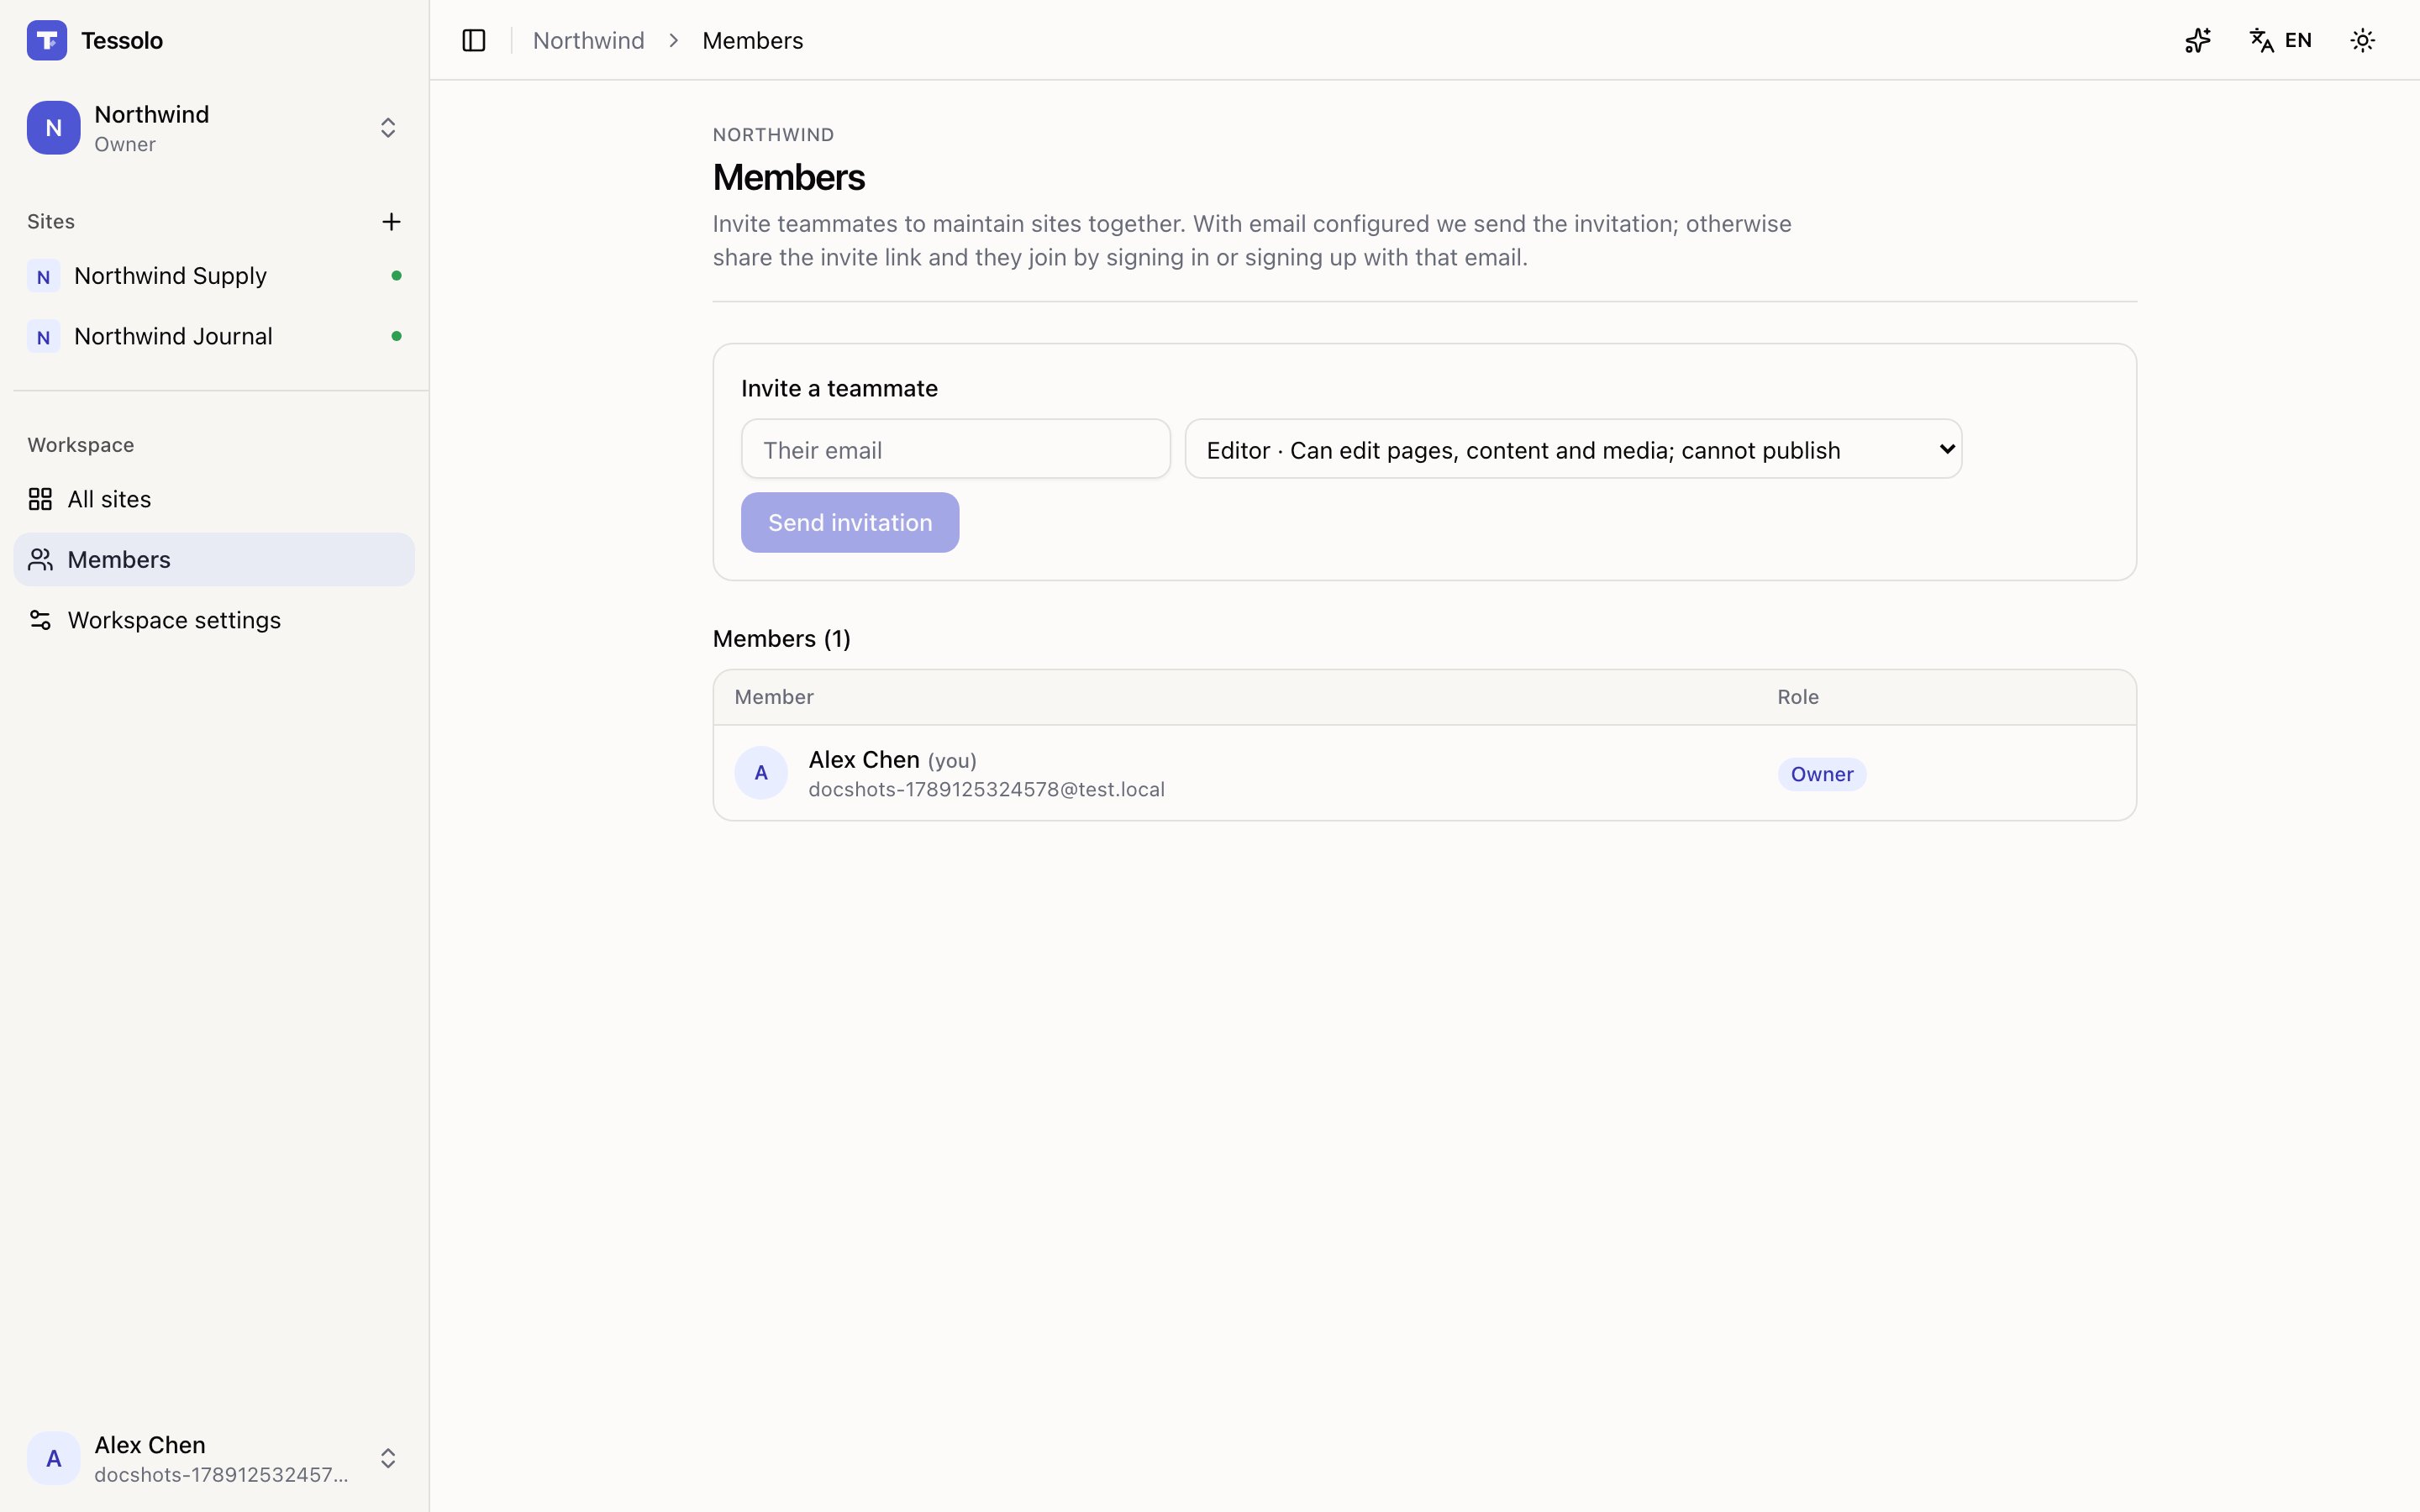The image size is (2420, 1512).
Task: Select Members in the workspace menu
Action: click(214, 560)
